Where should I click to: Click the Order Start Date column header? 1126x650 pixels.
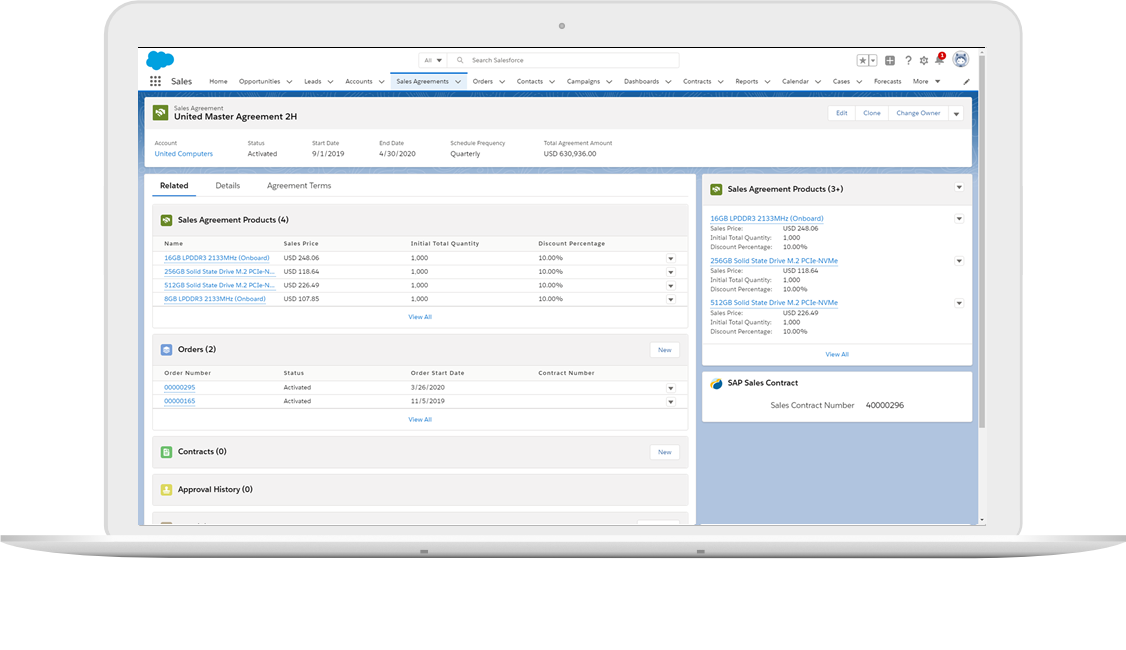point(437,373)
